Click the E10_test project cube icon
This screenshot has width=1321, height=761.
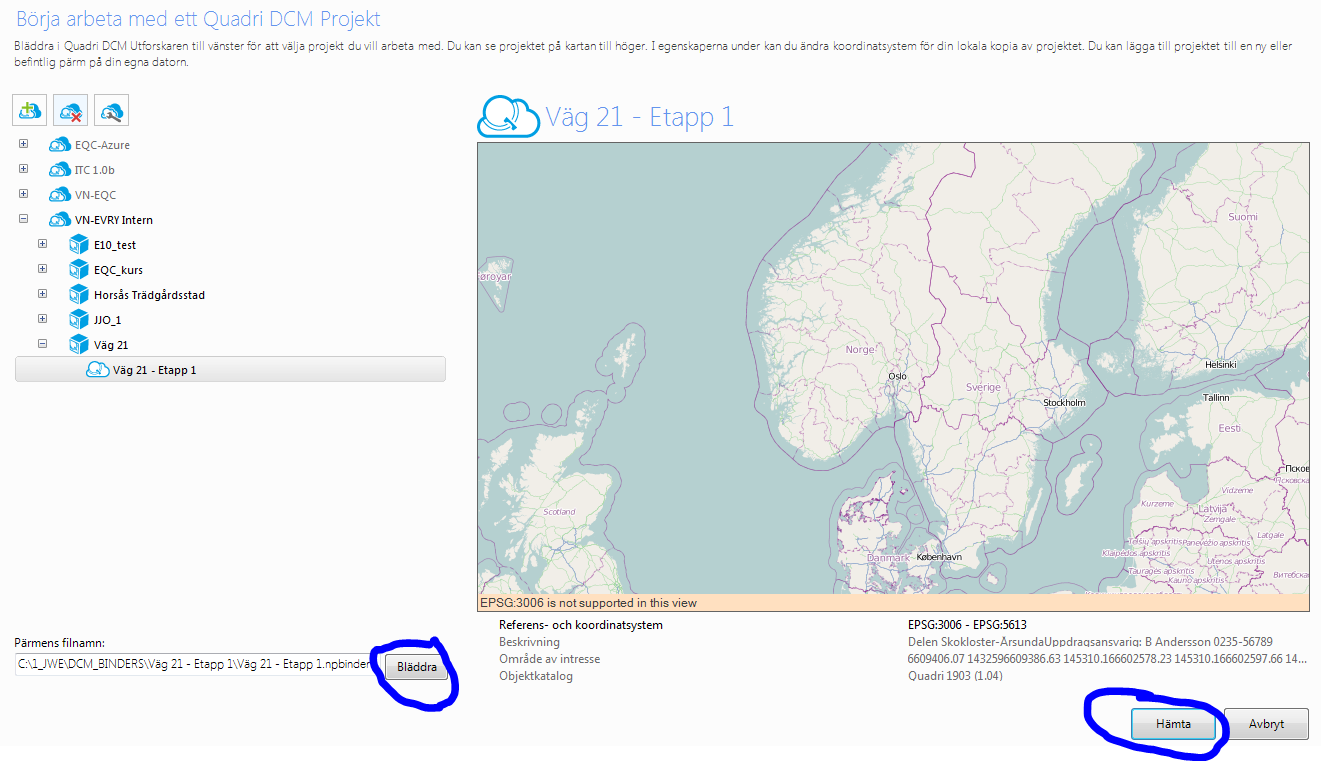(79, 245)
